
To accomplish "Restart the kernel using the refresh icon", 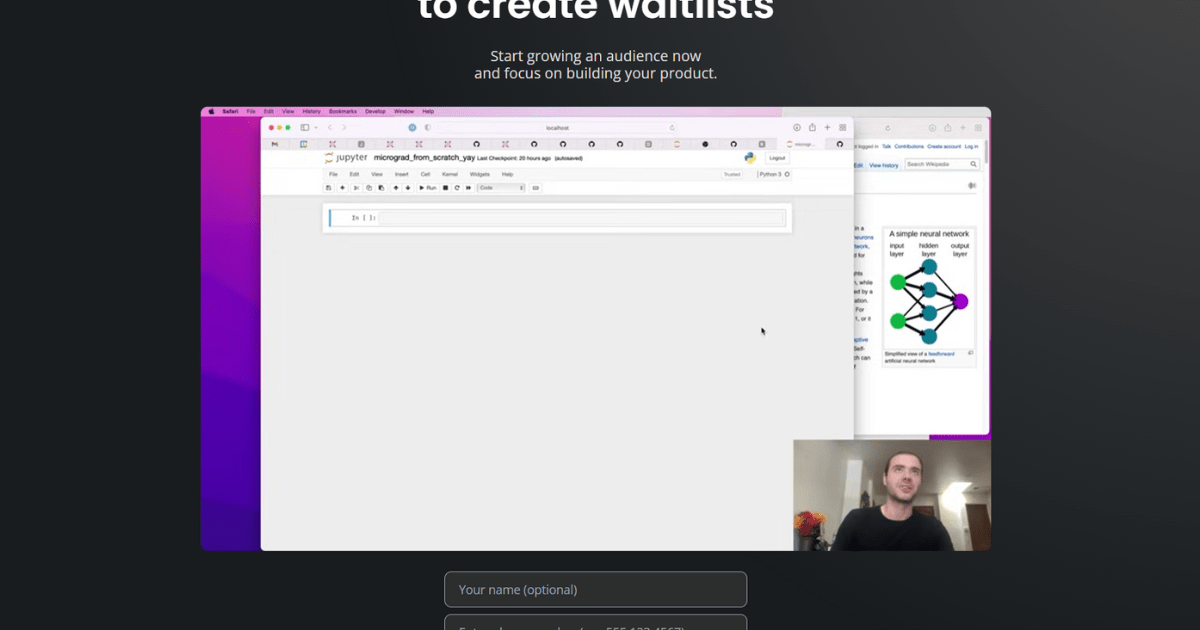I will [x=456, y=187].
